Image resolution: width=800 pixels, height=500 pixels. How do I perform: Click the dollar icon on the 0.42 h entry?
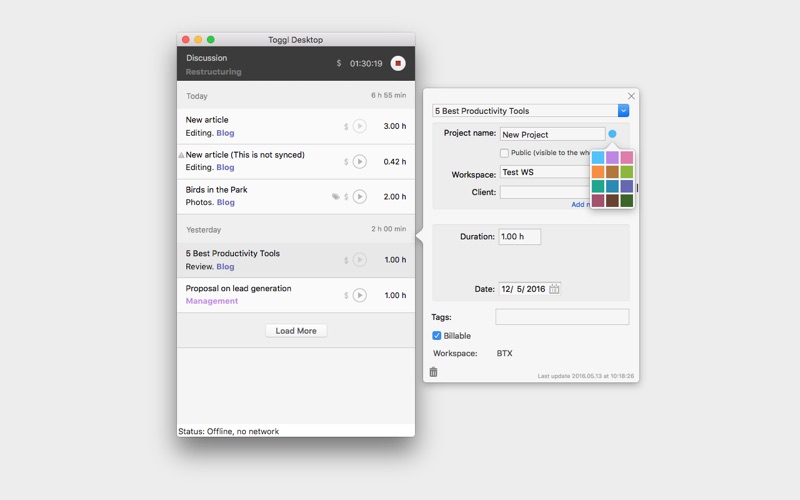click(x=346, y=162)
